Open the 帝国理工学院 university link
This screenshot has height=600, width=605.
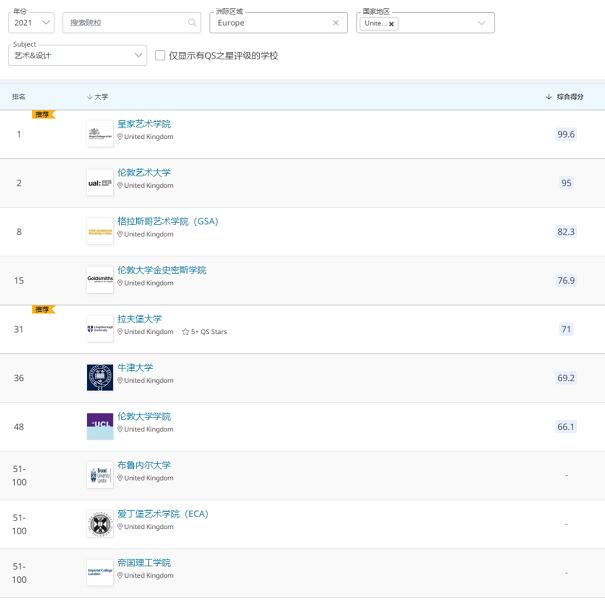click(x=144, y=563)
